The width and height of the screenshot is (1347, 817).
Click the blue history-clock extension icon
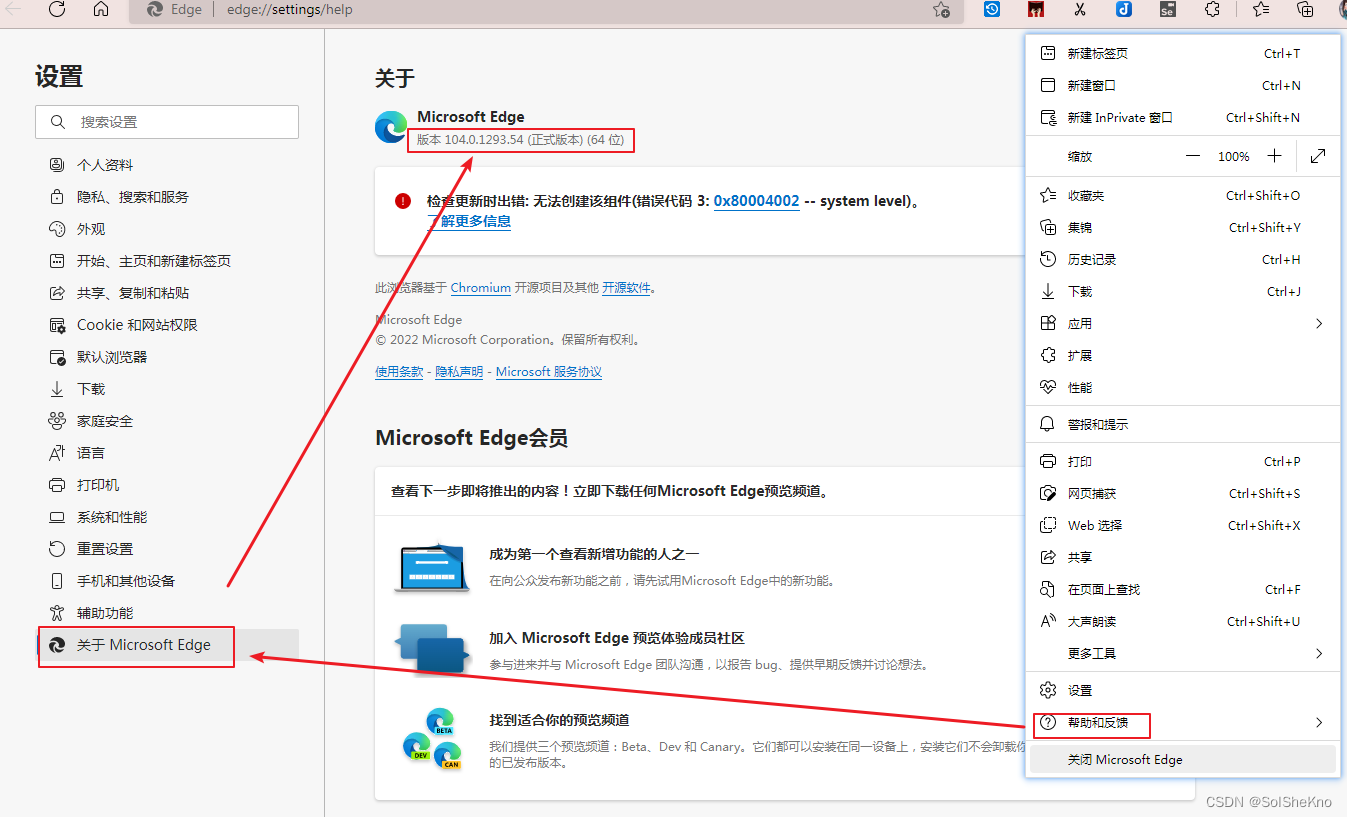tap(992, 9)
